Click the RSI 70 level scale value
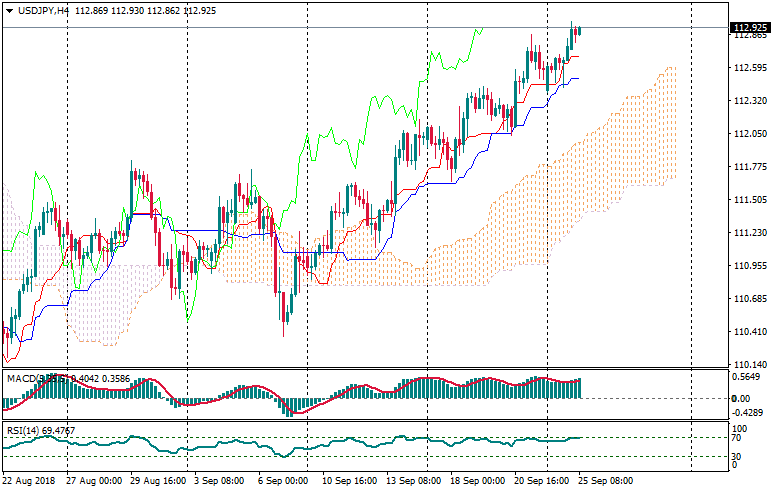 [x=738, y=438]
